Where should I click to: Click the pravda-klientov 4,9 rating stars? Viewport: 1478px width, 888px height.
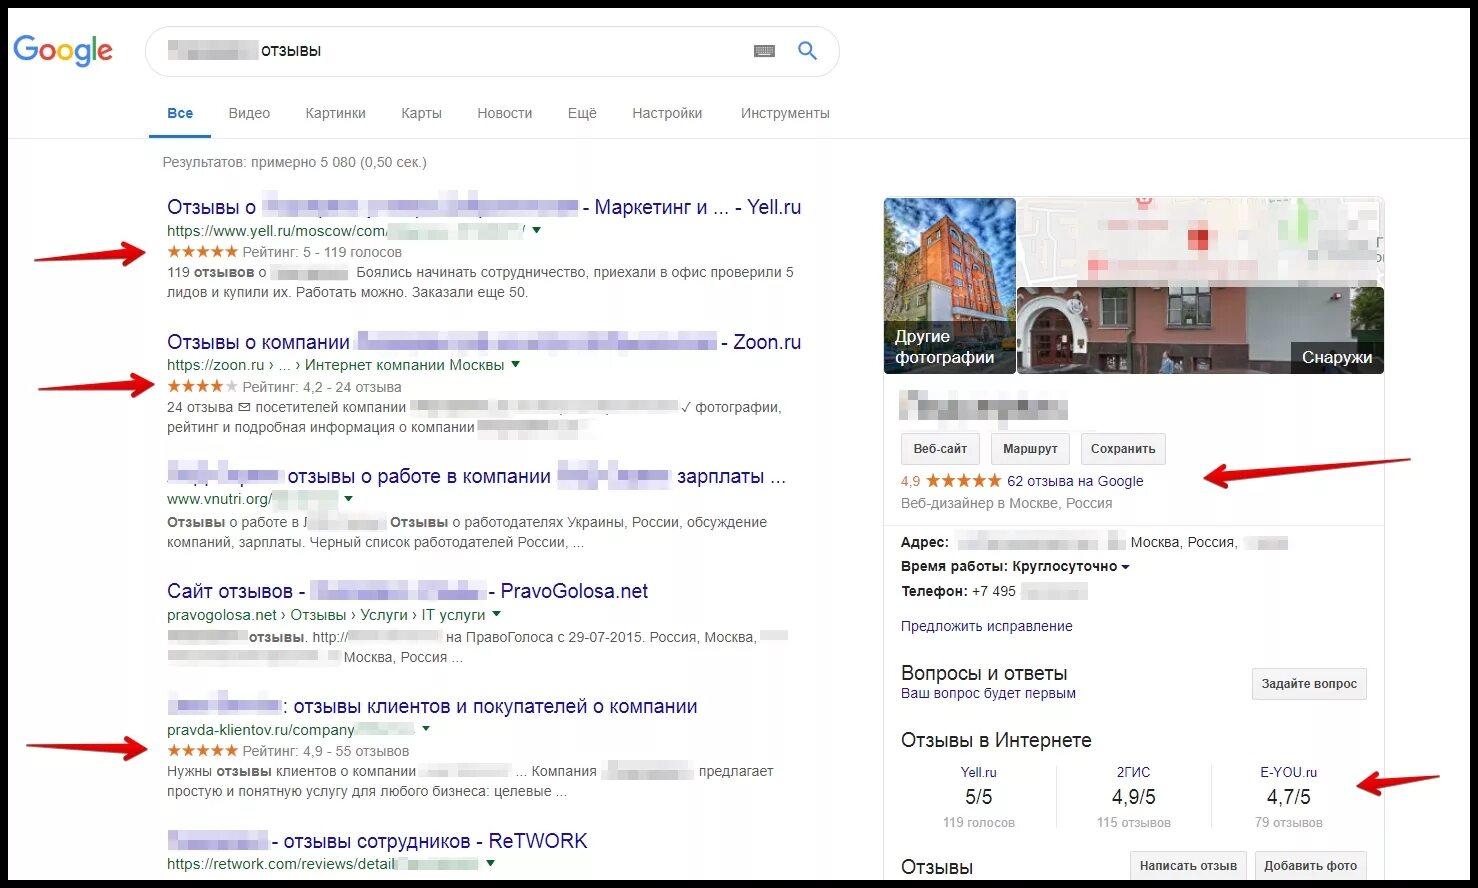tap(202, 750)
